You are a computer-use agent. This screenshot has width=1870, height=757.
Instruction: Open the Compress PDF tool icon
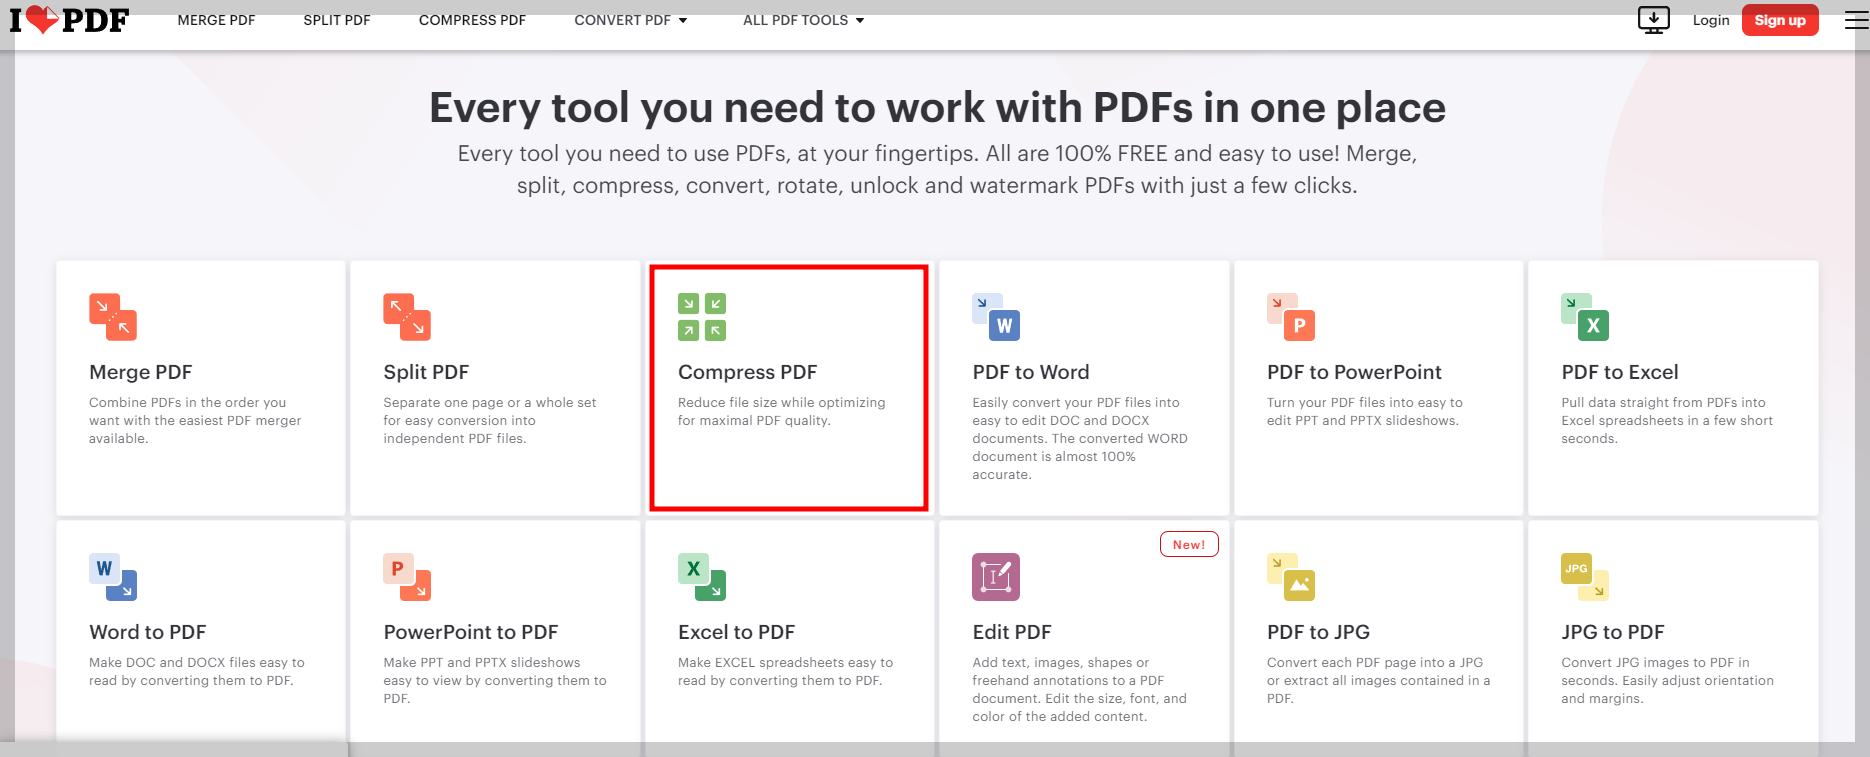click(702, 317)
